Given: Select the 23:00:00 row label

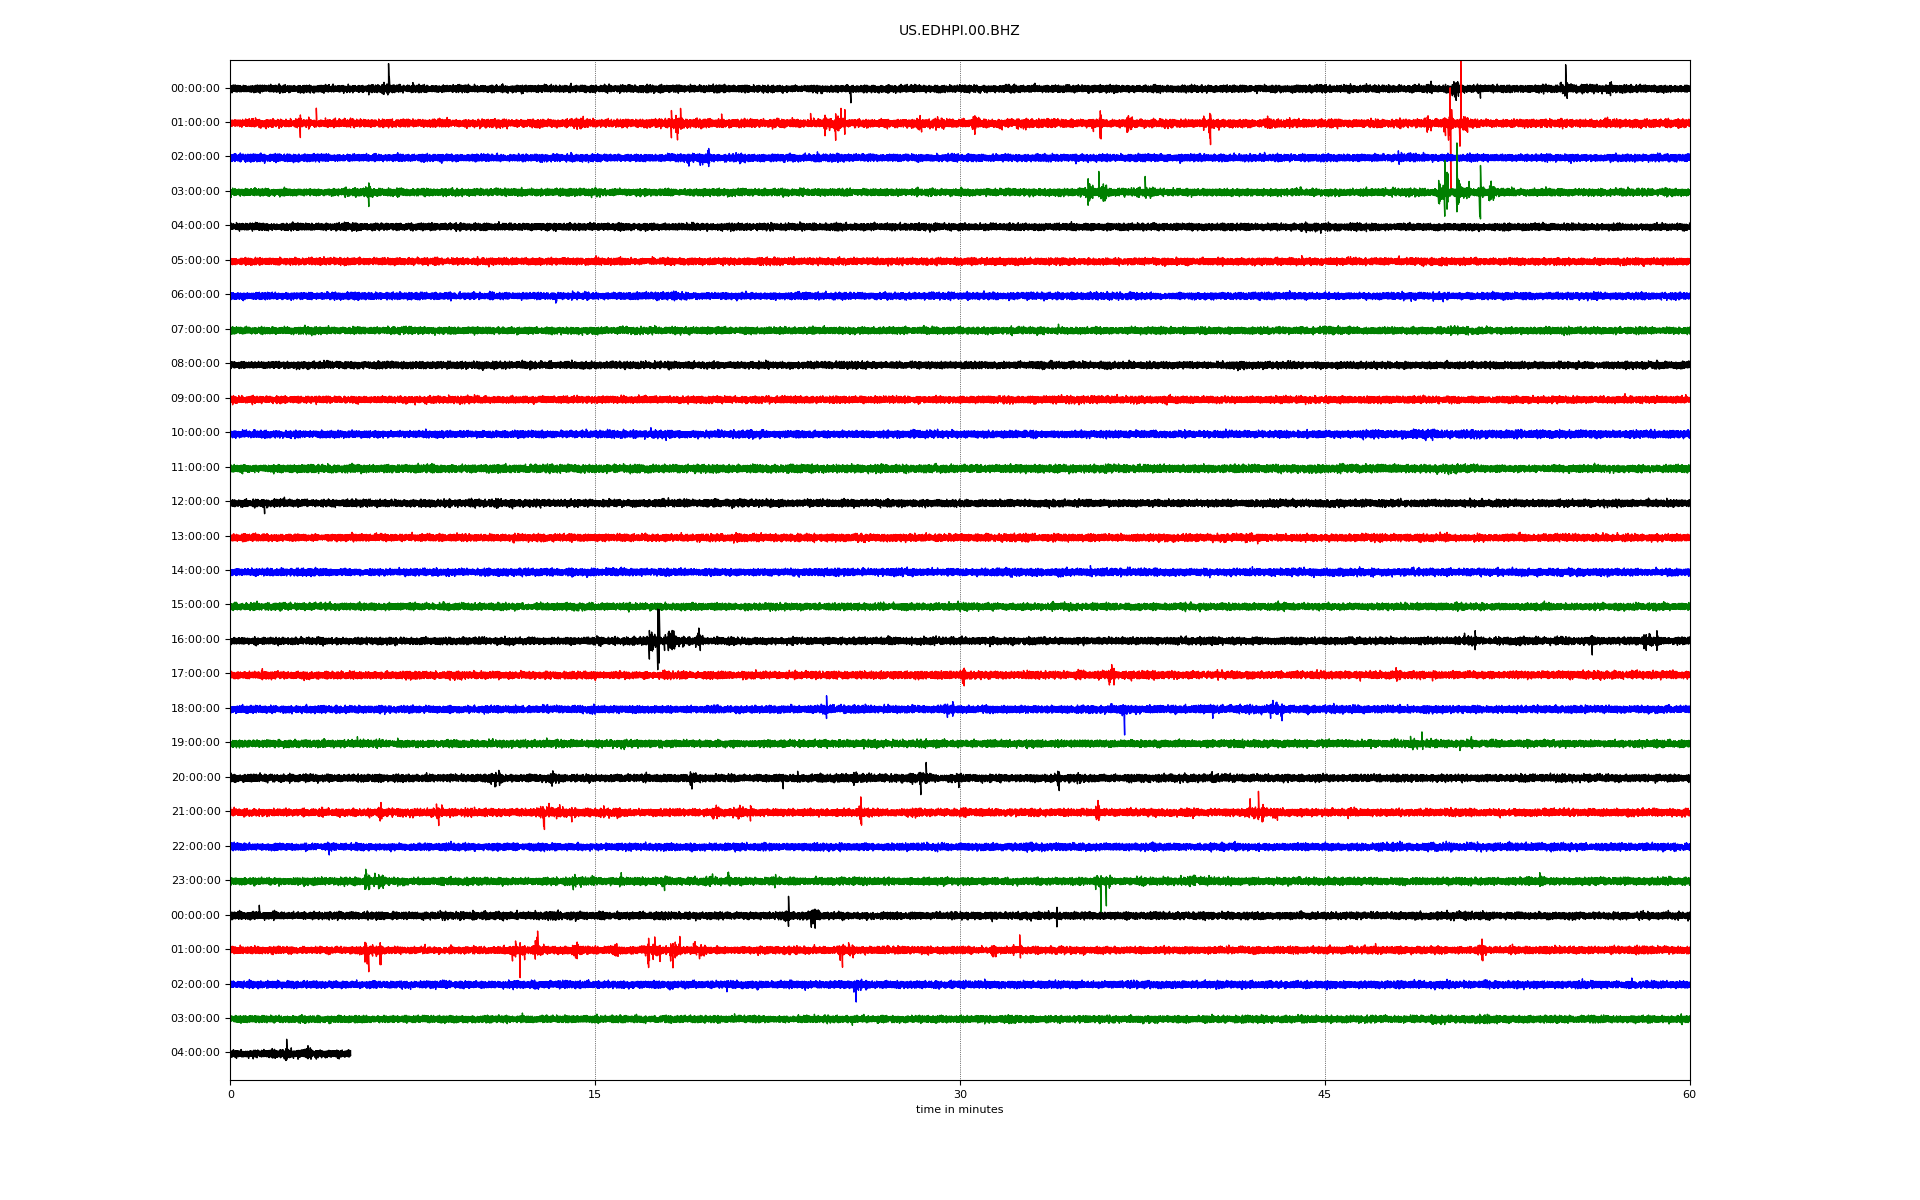Looking at the screenshot, I should pos(195,881).
